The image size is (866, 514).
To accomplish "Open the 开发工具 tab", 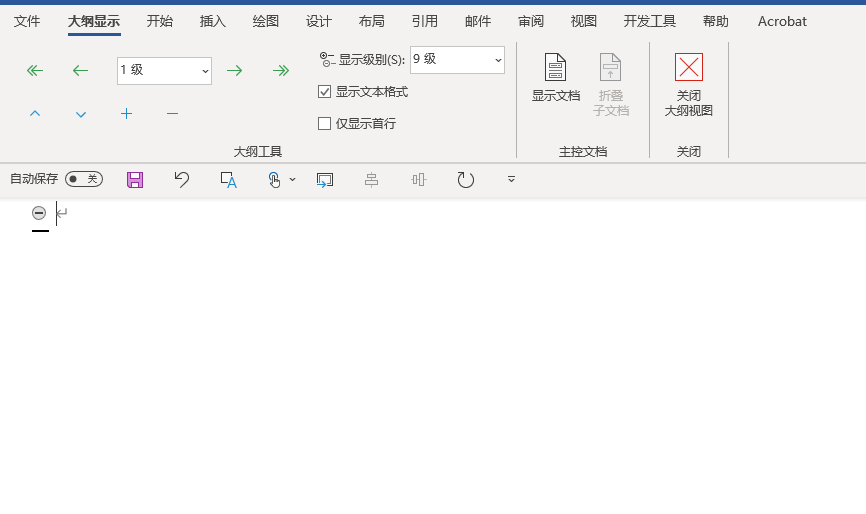I will [x=650, y=22].
